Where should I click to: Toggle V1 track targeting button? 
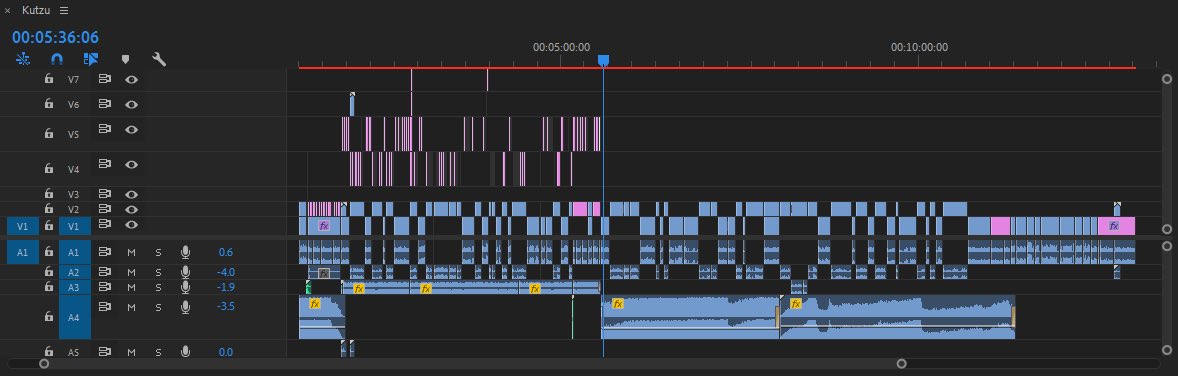[74, 225]
